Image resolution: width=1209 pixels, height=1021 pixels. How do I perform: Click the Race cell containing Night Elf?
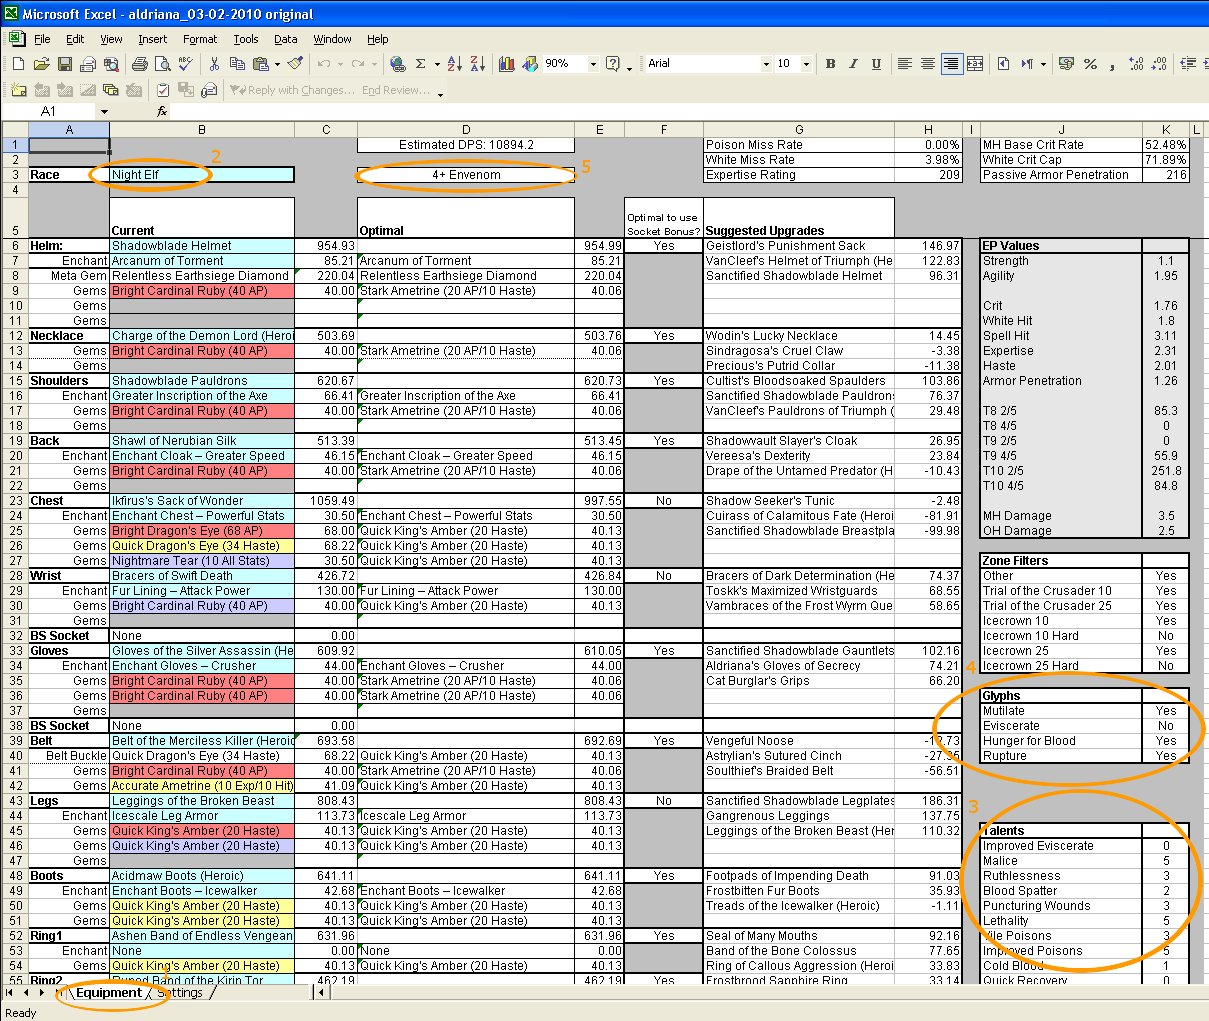(202, 175)
